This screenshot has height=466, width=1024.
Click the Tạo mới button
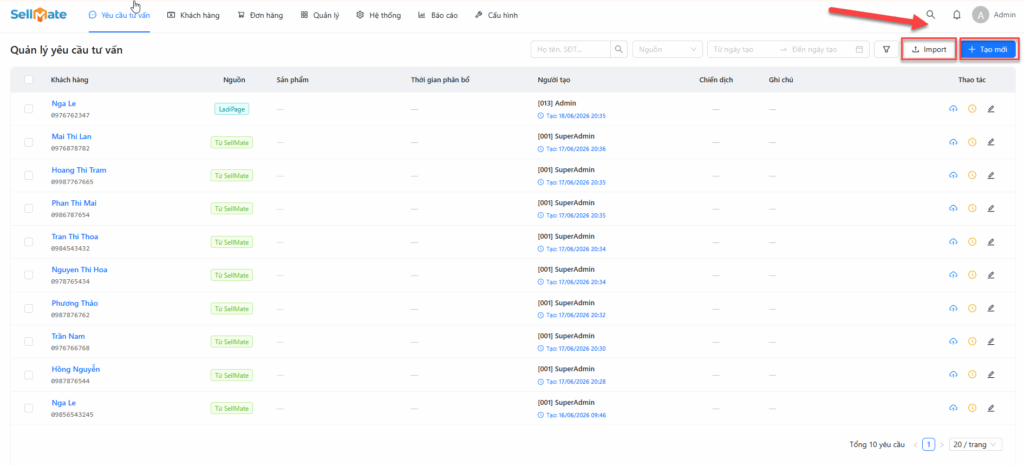989,50
